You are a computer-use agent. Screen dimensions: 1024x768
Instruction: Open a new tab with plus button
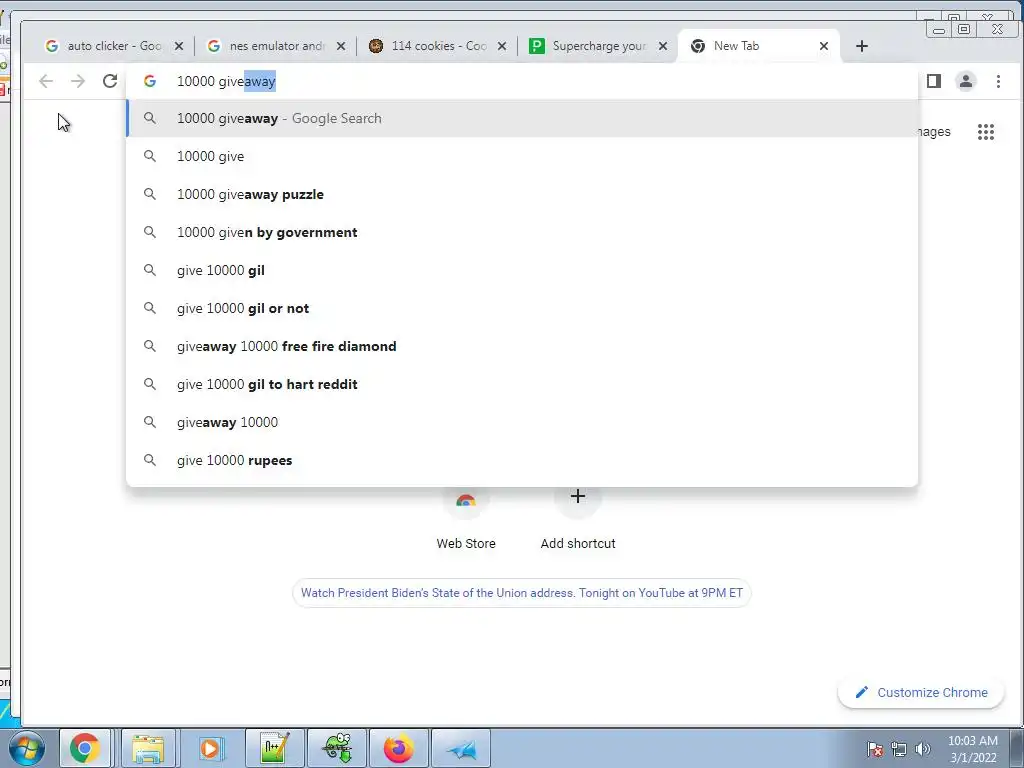tap(862, 46)
